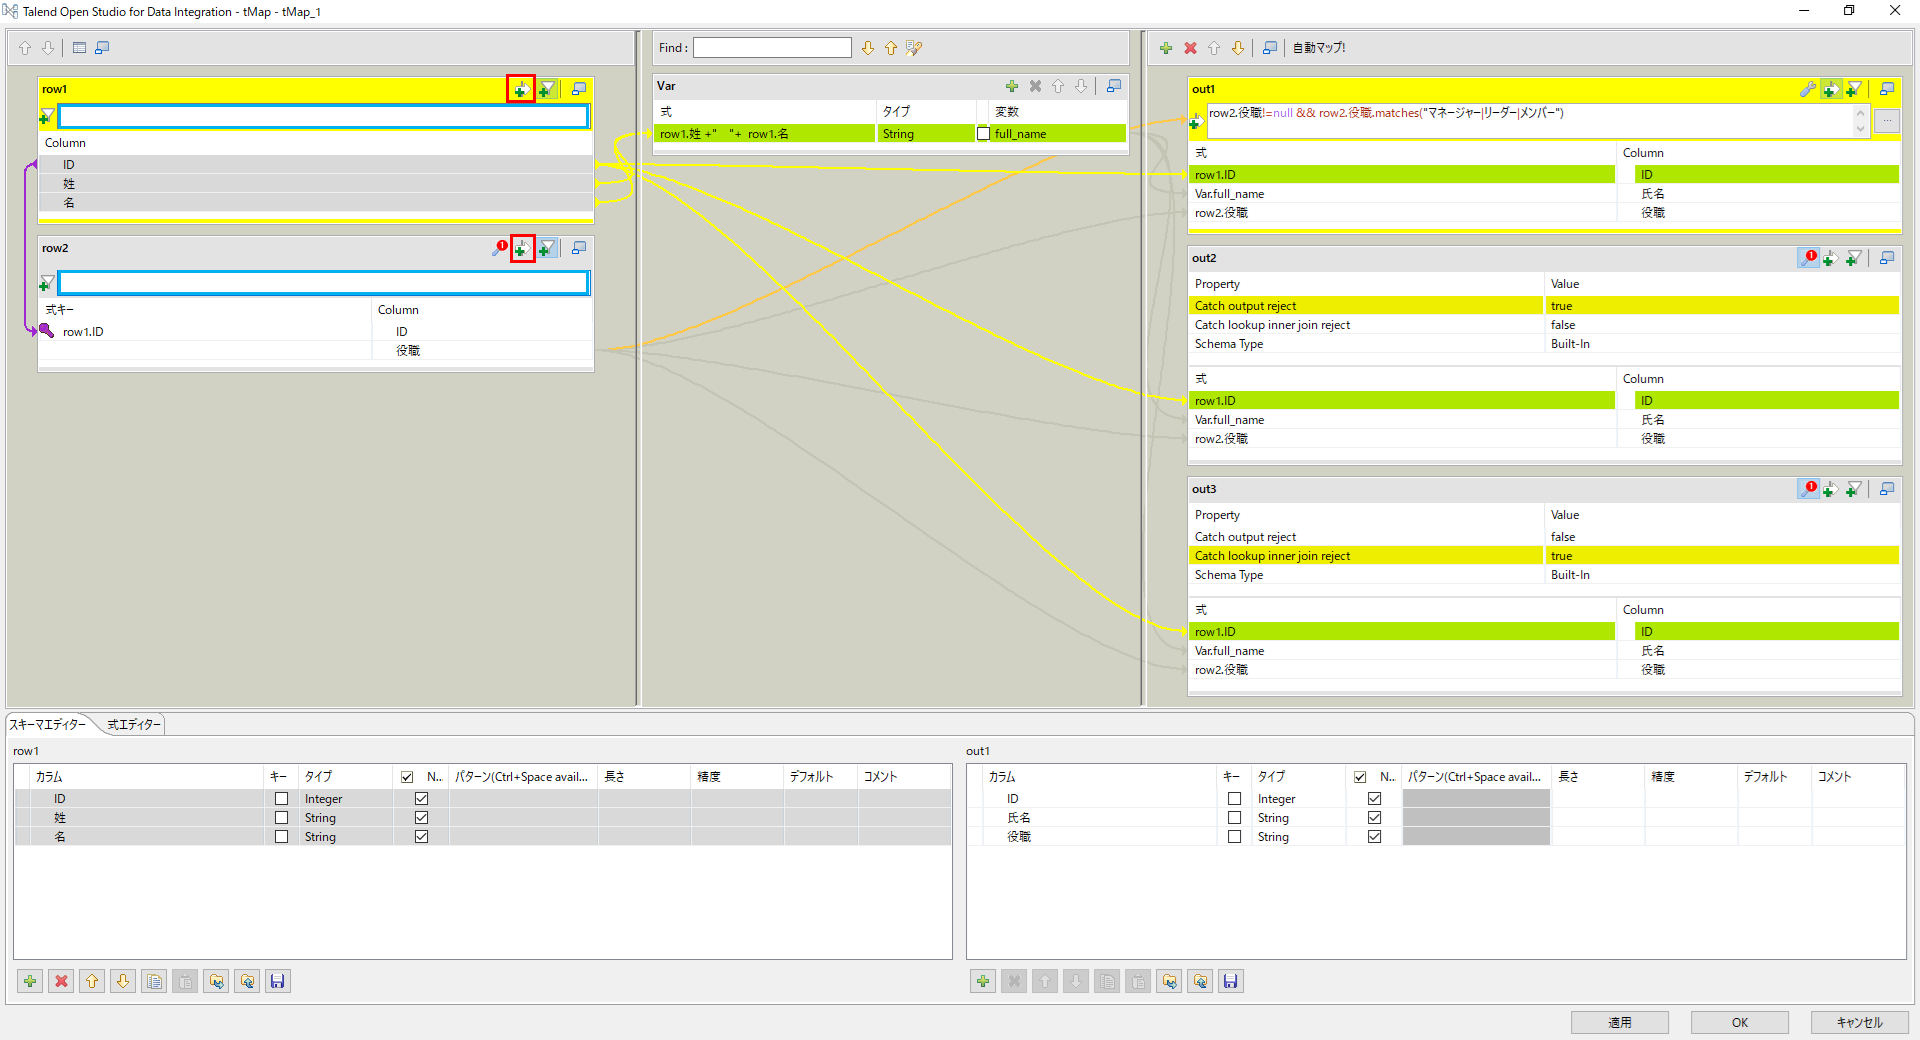Click the highlight-matches icon next to Find
The height and width of the screenshot is (1040, 1920).
(911, 47)
